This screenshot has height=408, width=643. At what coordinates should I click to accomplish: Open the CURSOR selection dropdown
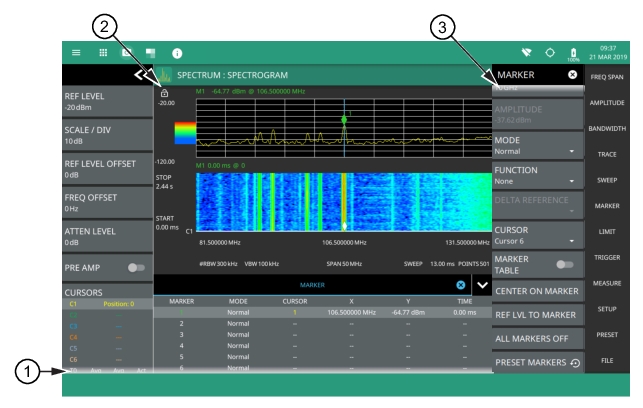533,235
